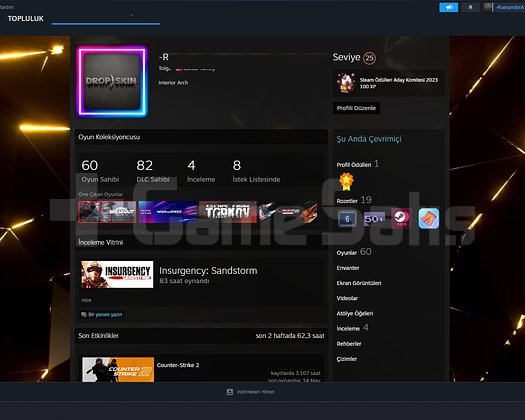
Task: Click the Profili Düzenle button
Action: 356,108
